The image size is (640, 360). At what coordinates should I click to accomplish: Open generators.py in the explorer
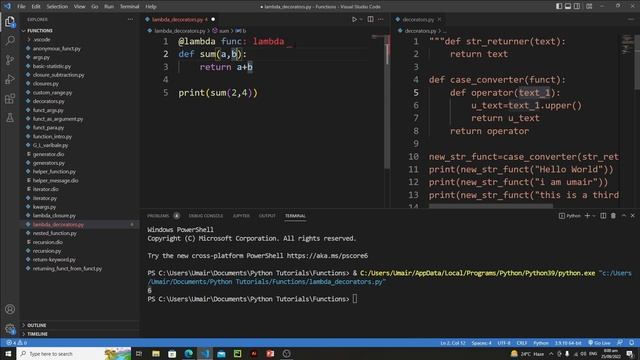[x=49, y=163]
